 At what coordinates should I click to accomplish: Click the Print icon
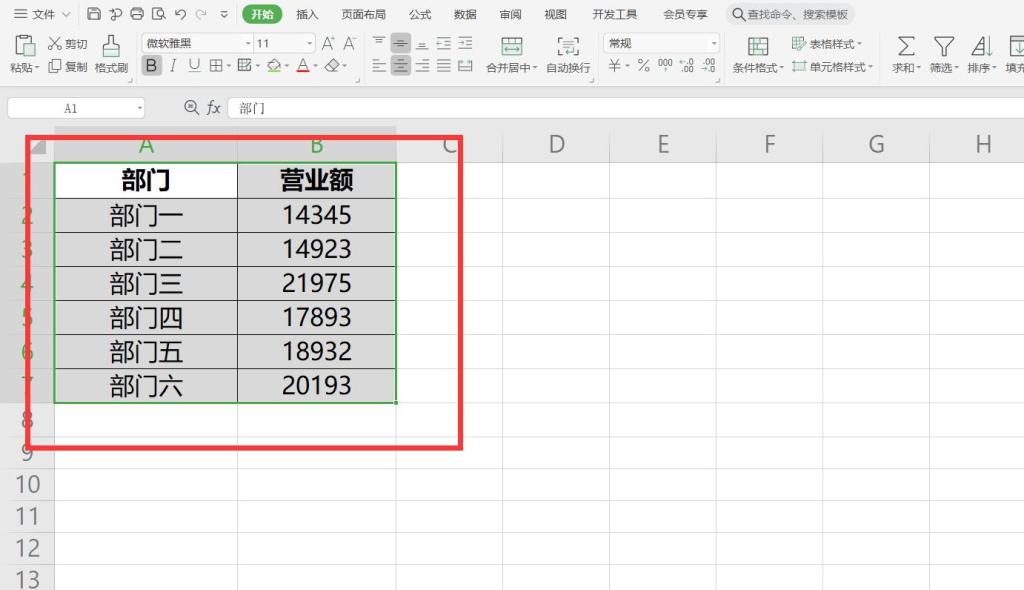click(135, 13)
